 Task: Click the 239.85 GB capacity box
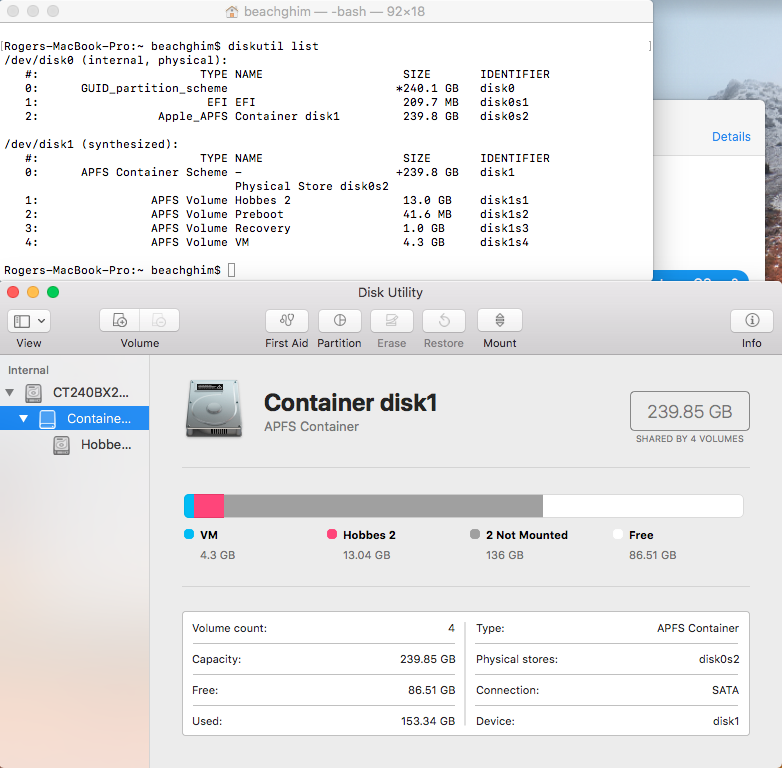point(690,411)
